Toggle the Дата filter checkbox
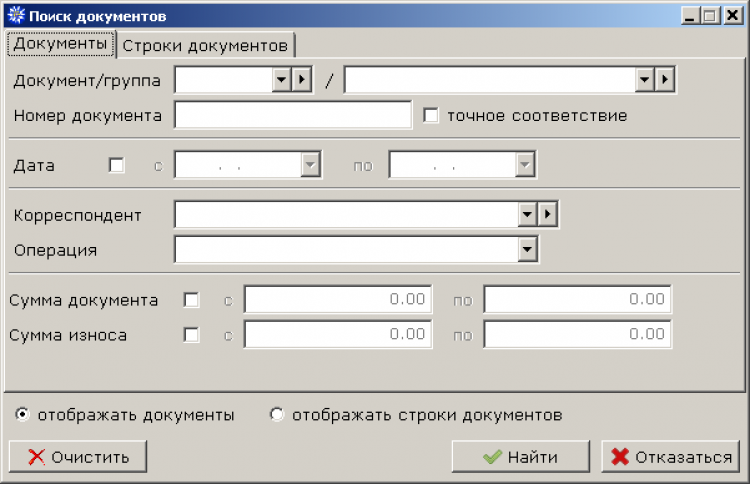The image size is (750, 484). [117, 165]
